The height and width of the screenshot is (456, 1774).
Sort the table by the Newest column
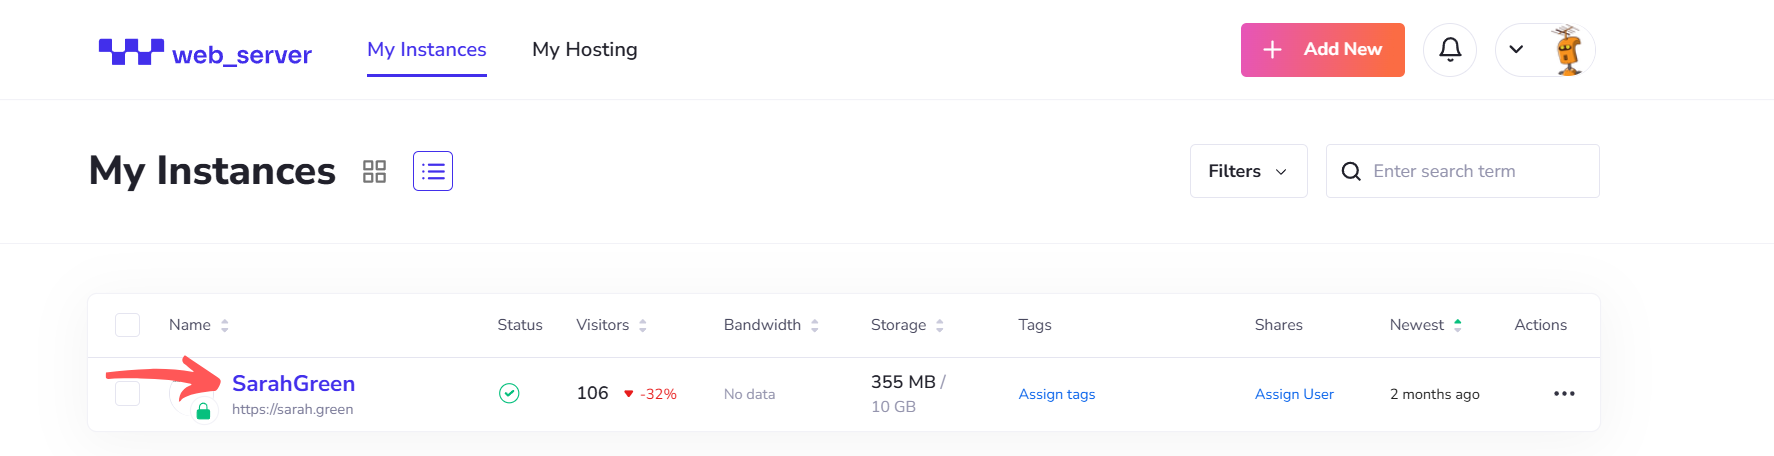point(1426,325)
